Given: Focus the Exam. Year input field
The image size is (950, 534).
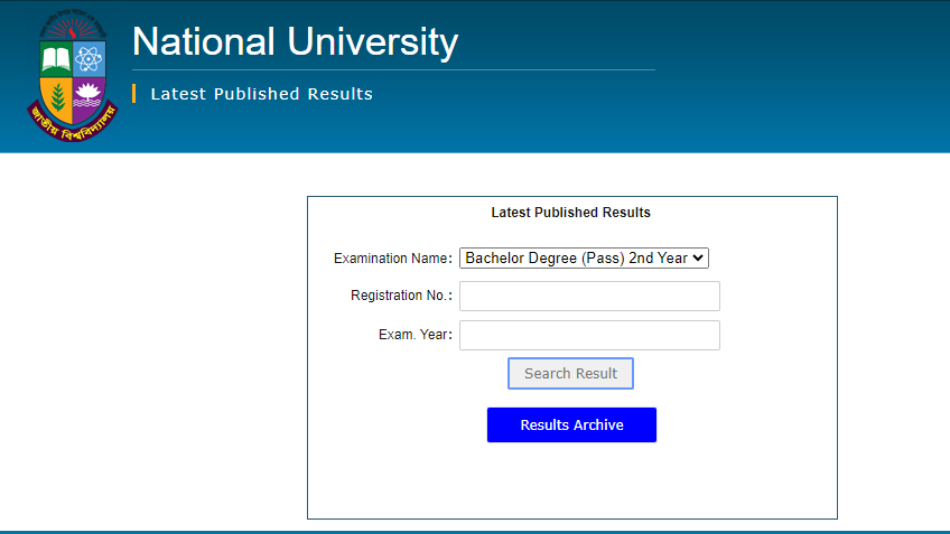Looking at the screenshot, I should point(590,335).
